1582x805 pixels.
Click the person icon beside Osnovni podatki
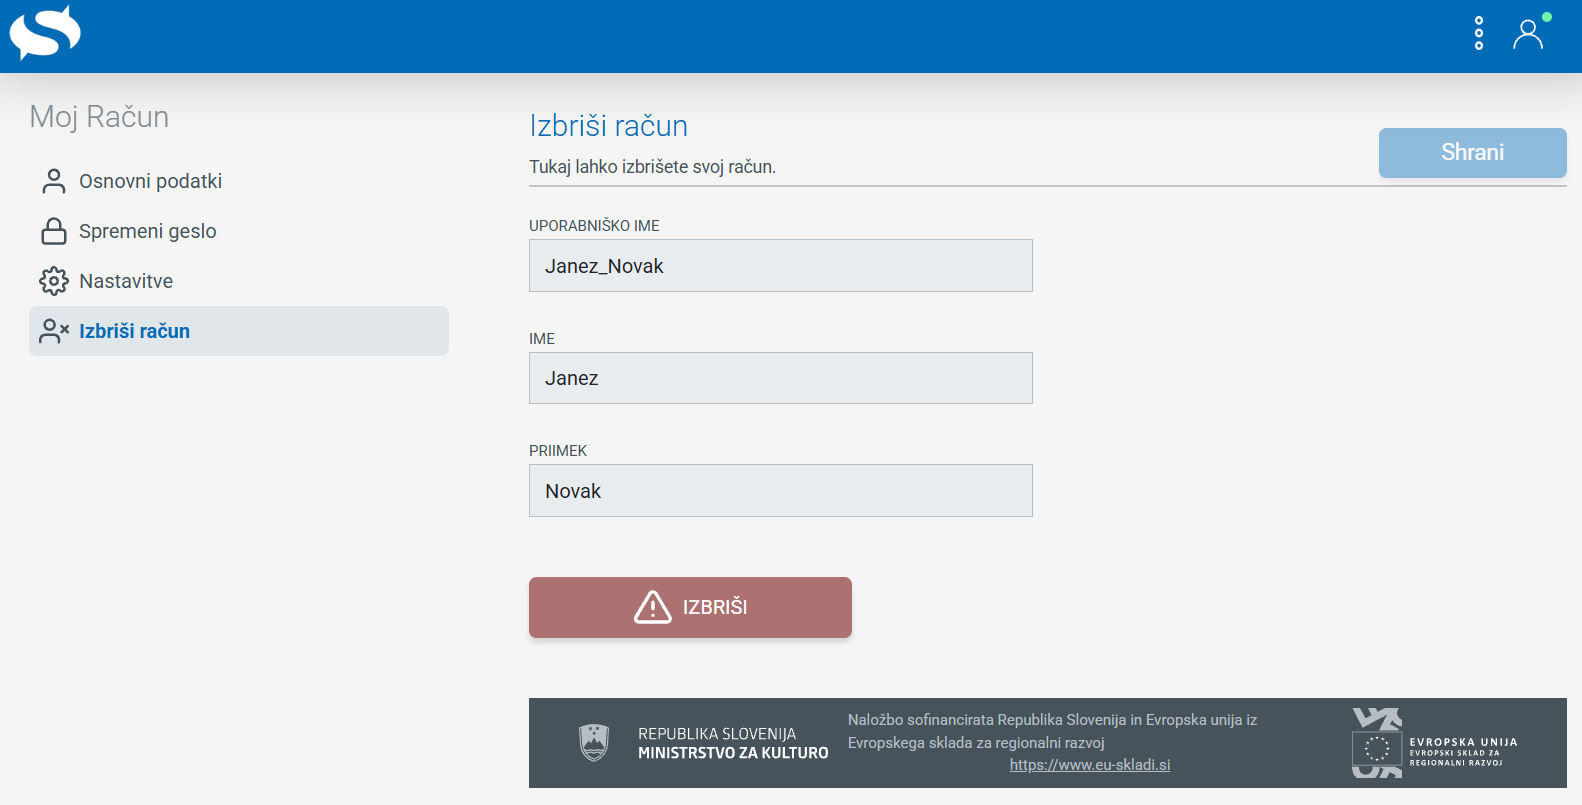coord(54,181)
